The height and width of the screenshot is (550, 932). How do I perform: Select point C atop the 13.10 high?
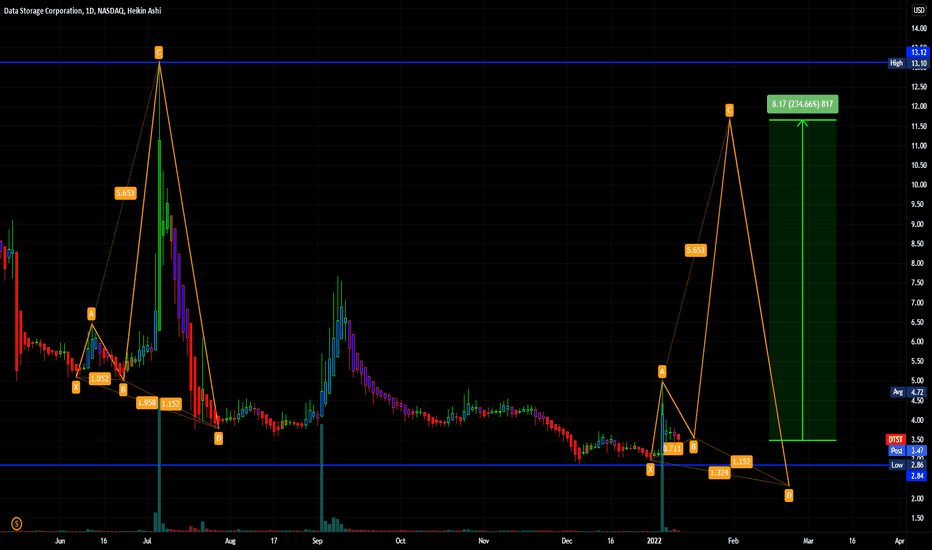159,53
